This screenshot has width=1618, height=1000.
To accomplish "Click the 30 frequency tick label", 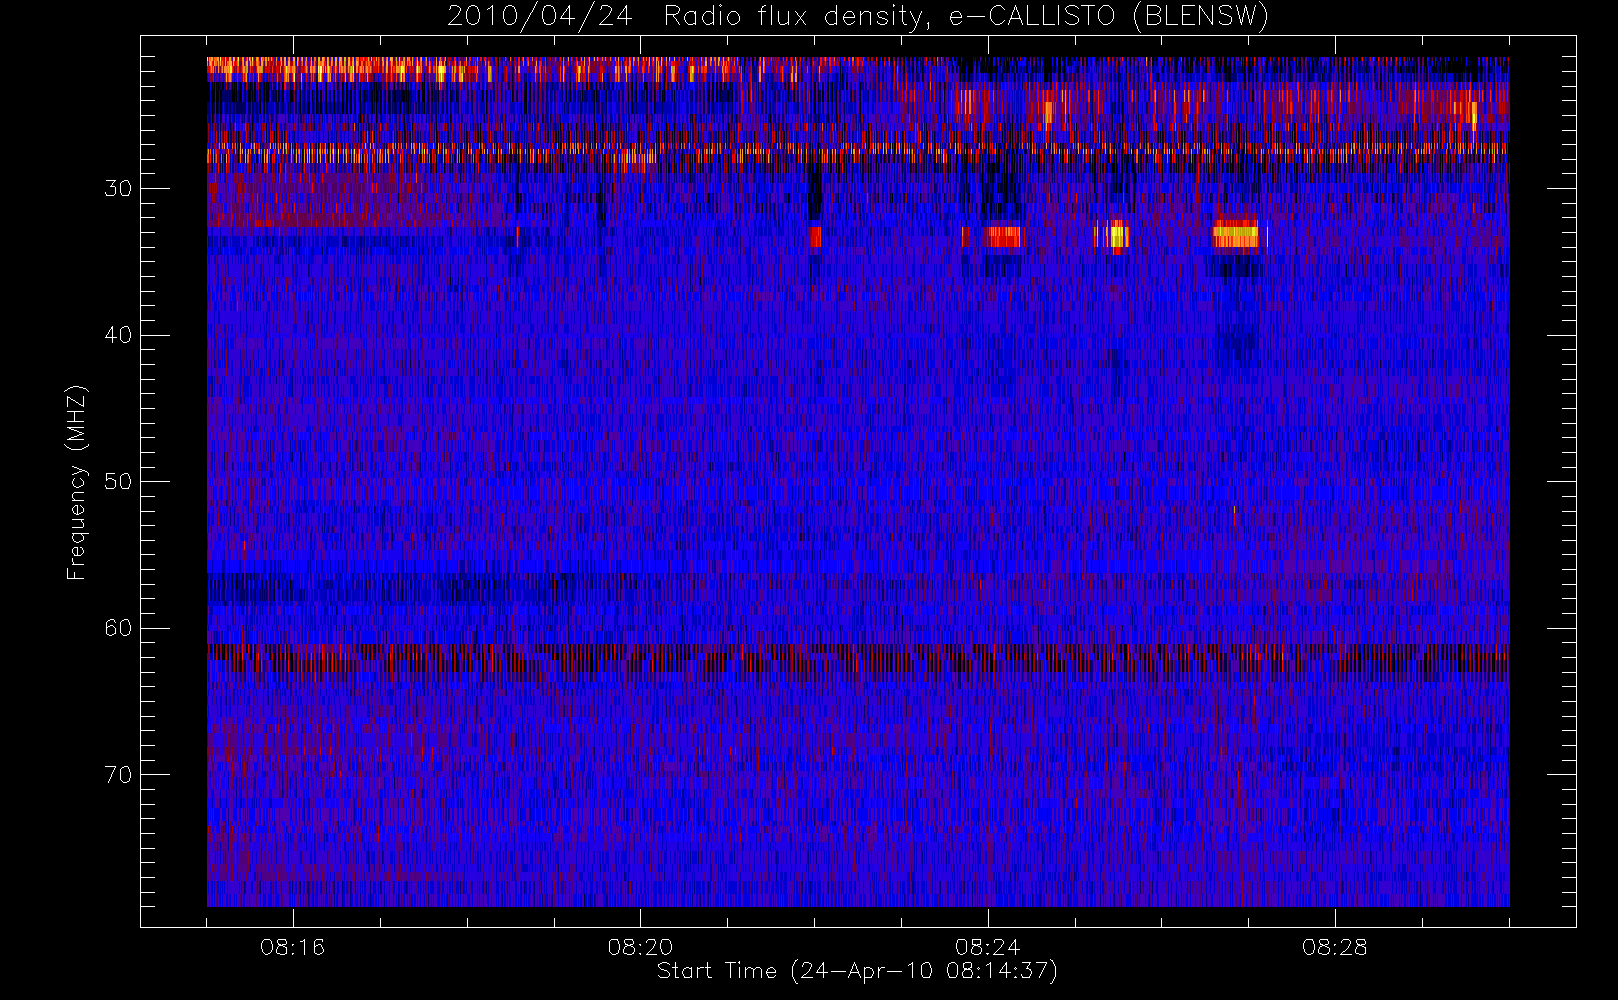I will pos(118,189).
